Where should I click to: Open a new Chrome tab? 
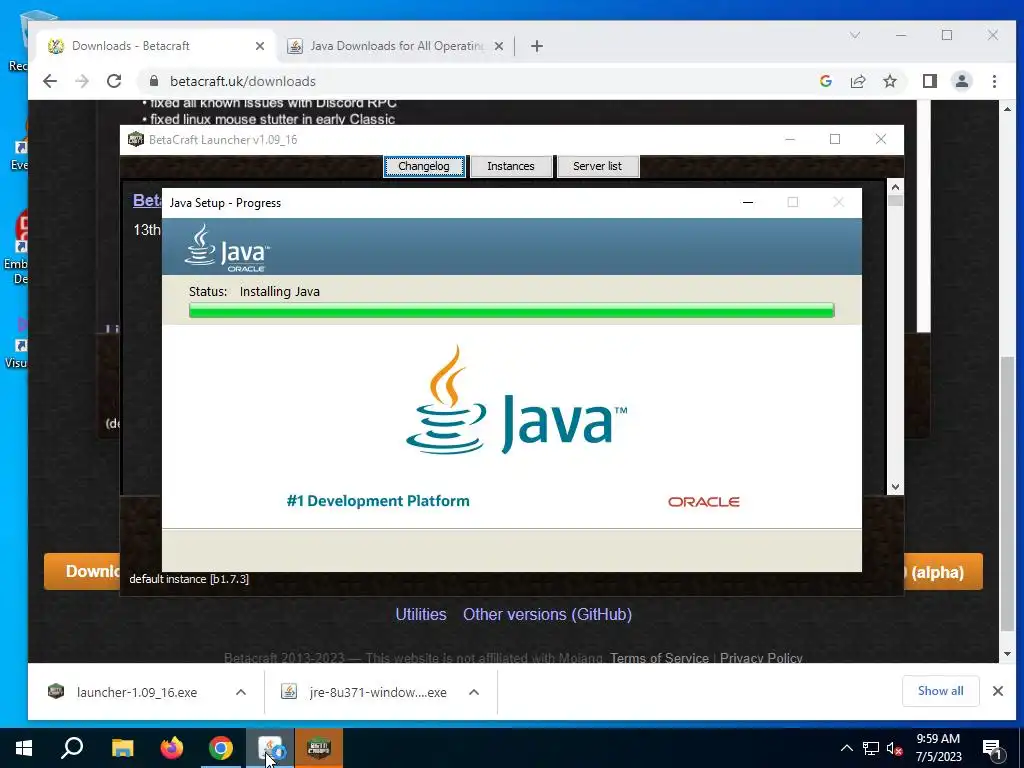[537, 46]
